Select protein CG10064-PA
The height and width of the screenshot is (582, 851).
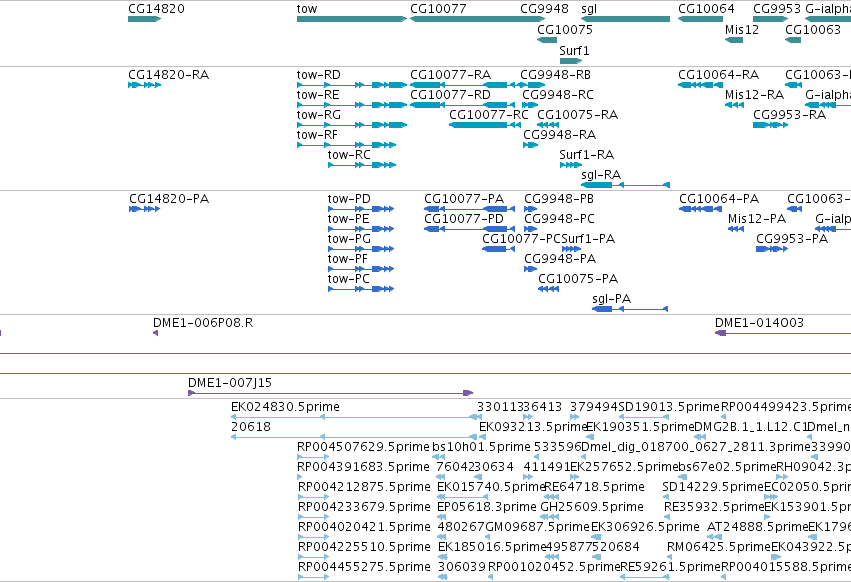[x=700, y=209]
